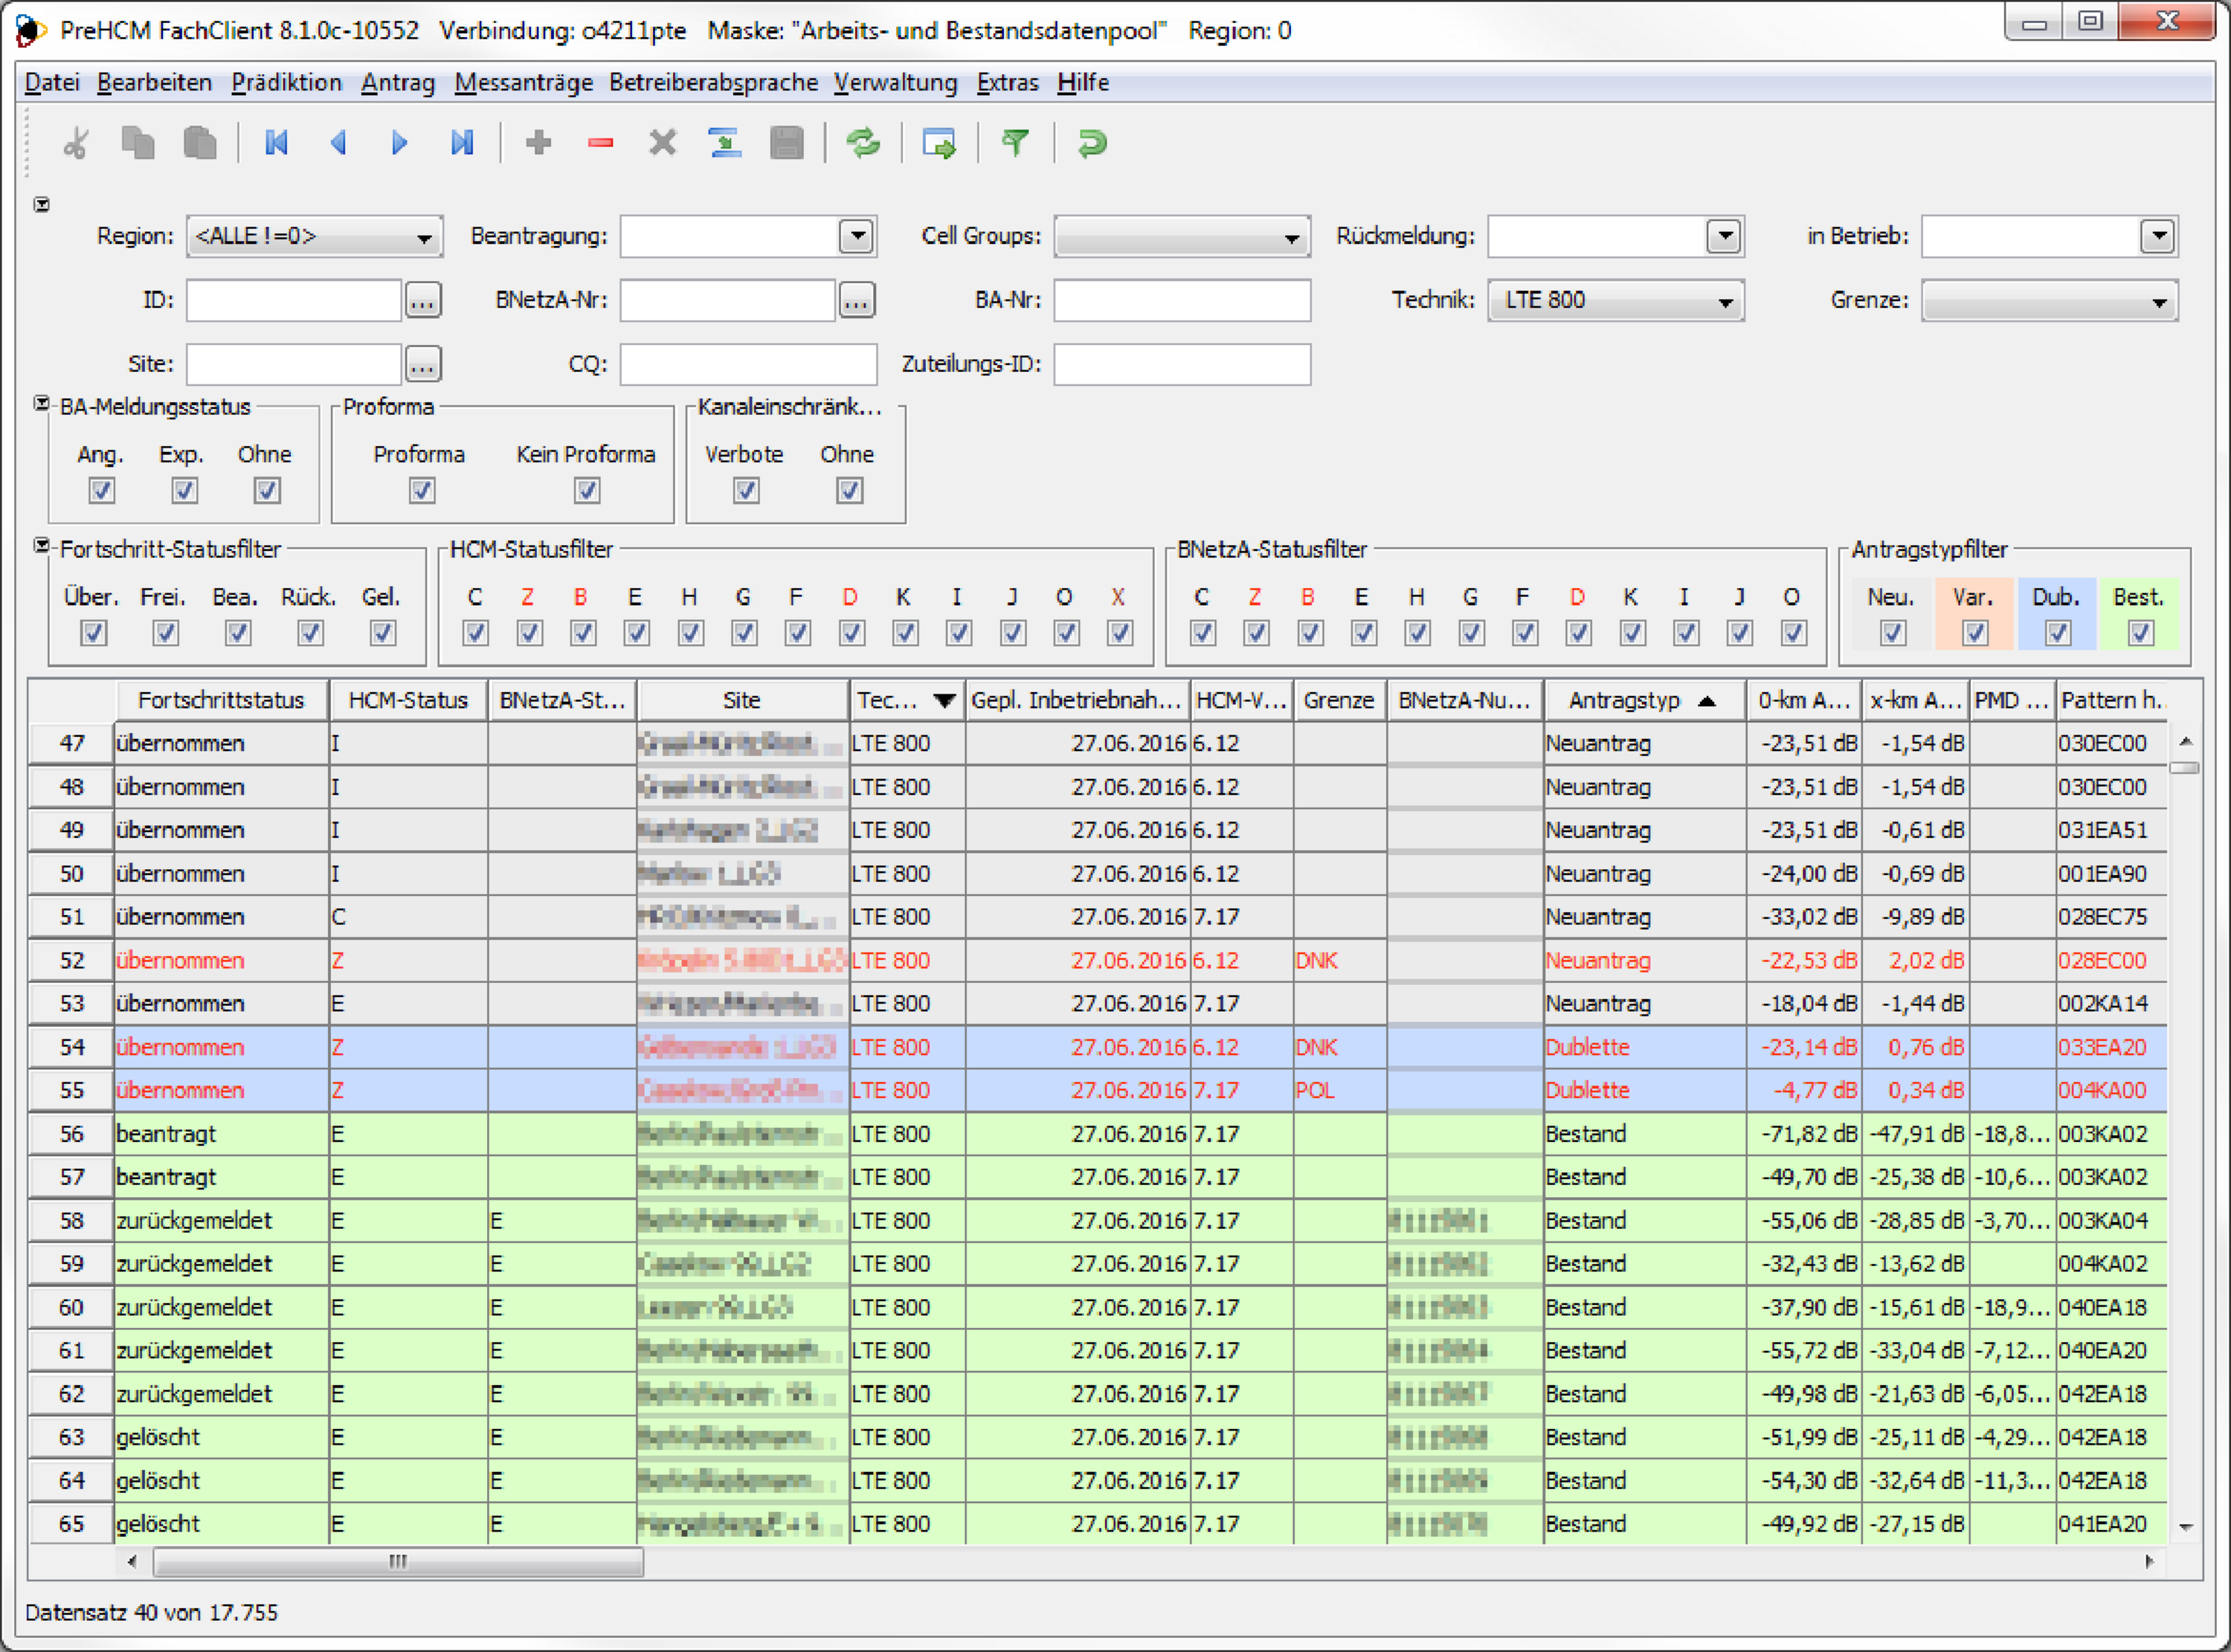Toggle the blue Dub. Antragstyp checkbox
Image resolution: width=2231 pixels, height=1652 pixels.
pos(2058,633)
